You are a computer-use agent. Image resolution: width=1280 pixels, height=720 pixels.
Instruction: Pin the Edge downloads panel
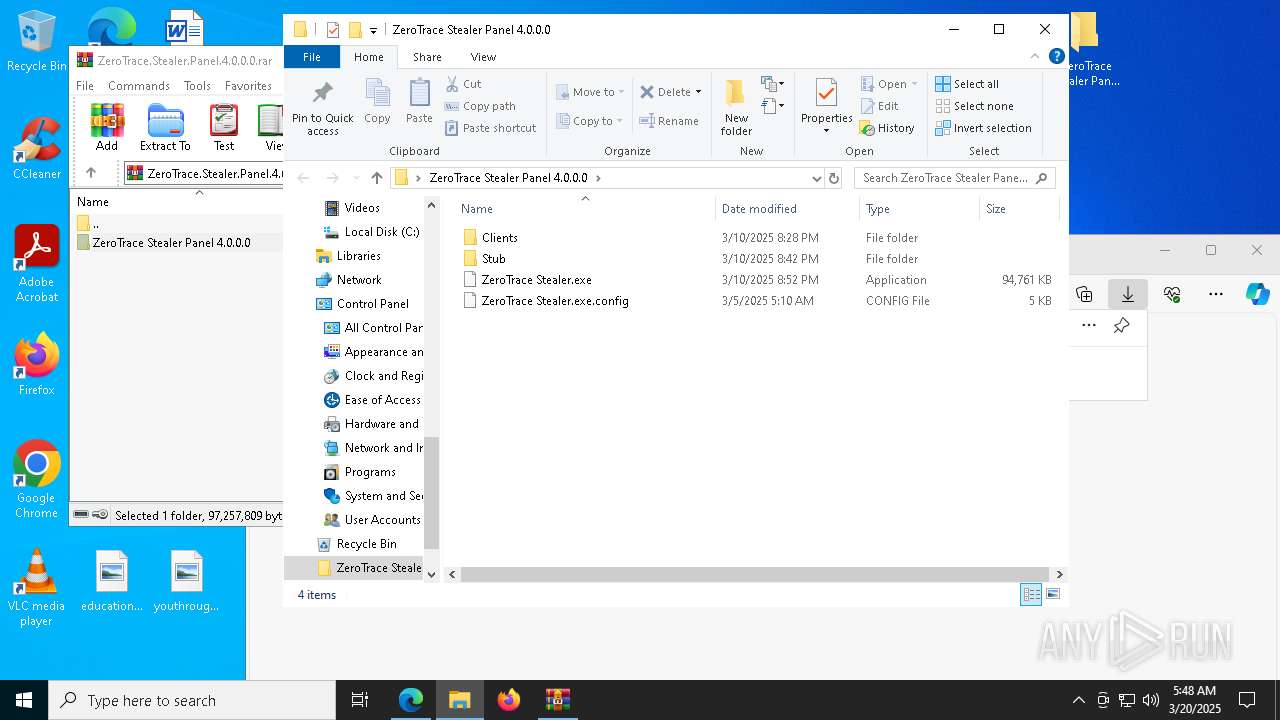[x=1121, y=326]
